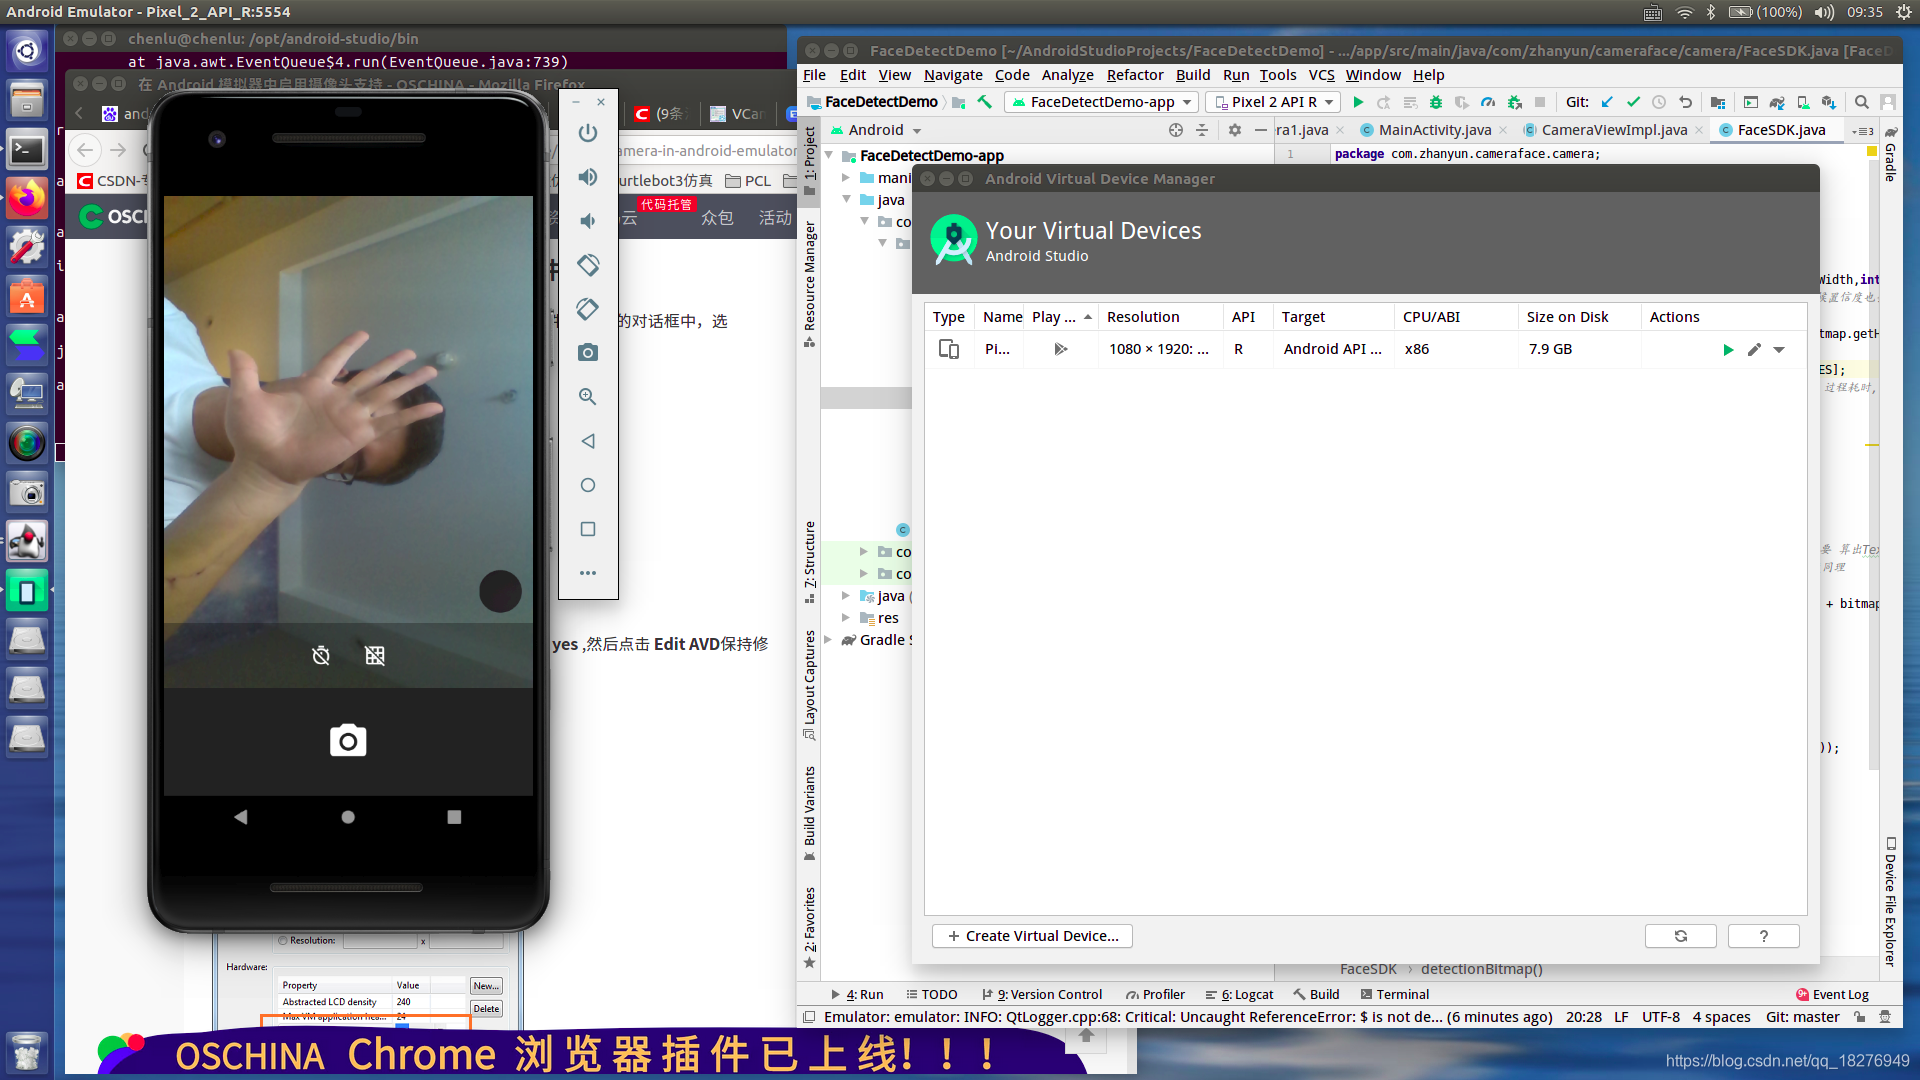Switch to the MainActivity.java tab

click(1434, 130)
